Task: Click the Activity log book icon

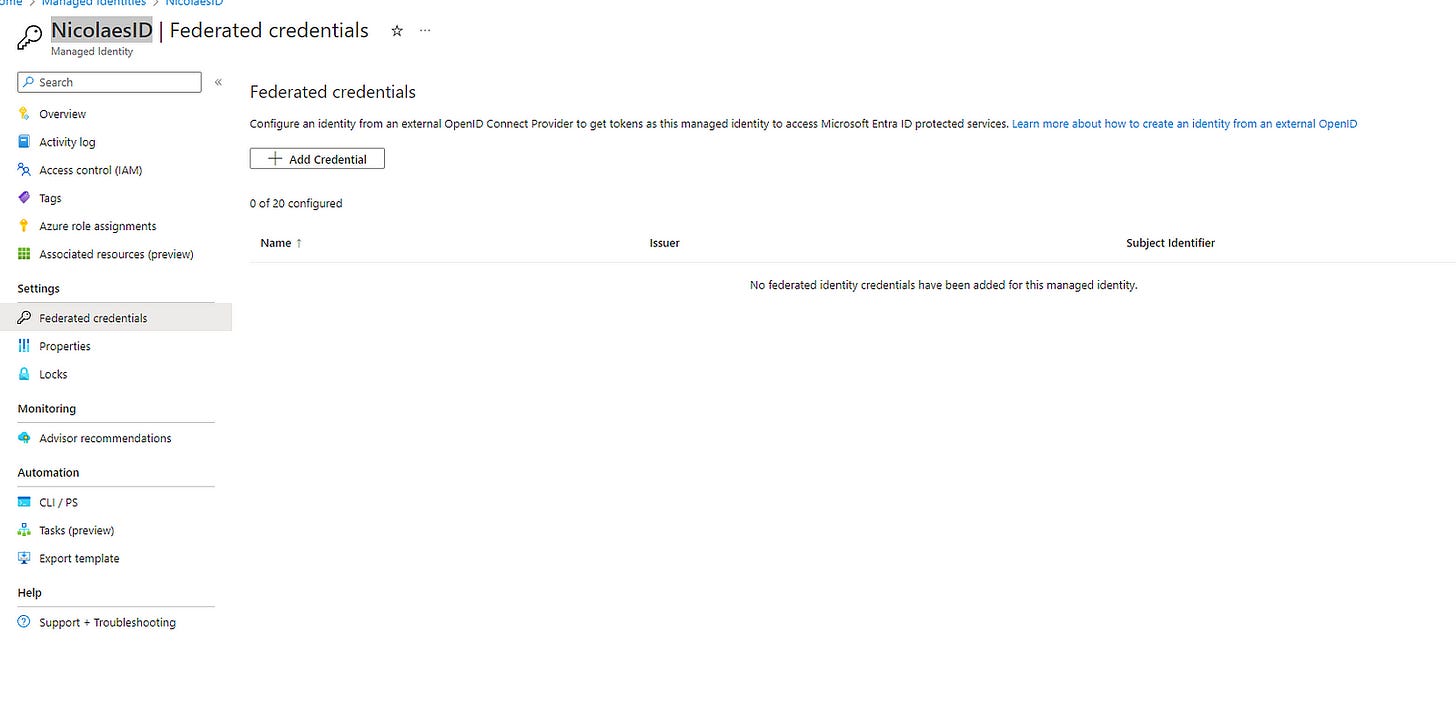Action: 24,142
